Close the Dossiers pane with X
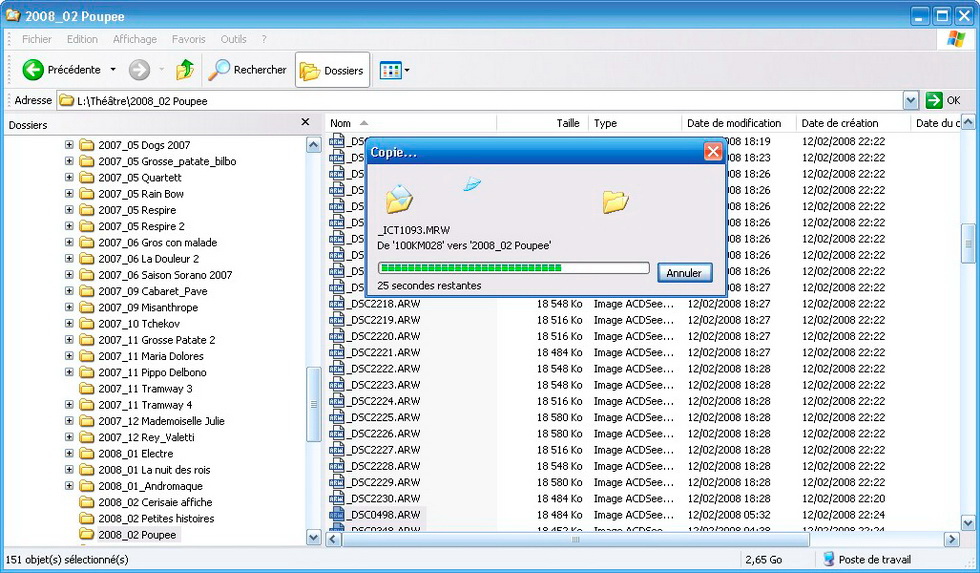Screen dimensions: 980x573 click(x=306, y=122)
